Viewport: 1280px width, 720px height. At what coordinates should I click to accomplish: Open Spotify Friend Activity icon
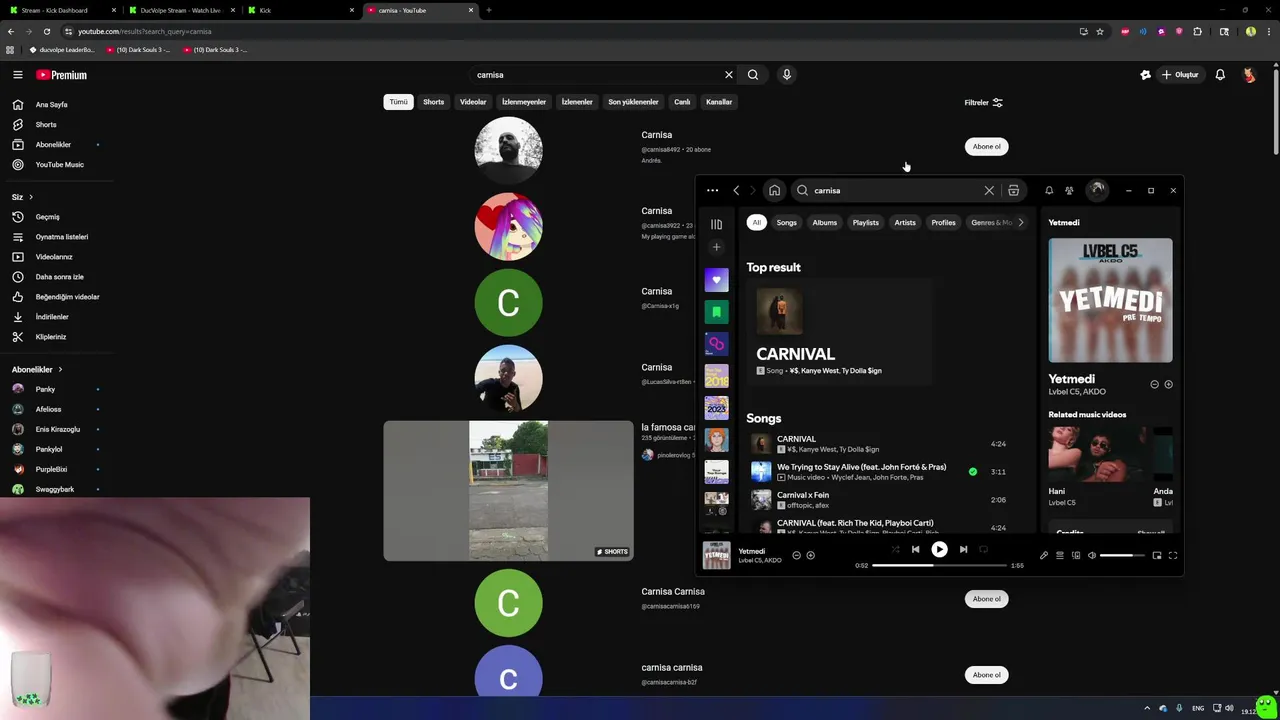[1069, 190]
